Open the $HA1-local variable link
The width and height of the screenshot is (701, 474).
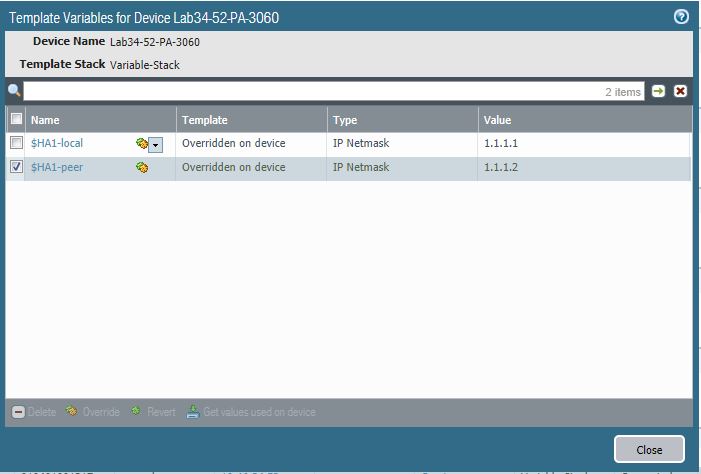click(x=57, y=144)
